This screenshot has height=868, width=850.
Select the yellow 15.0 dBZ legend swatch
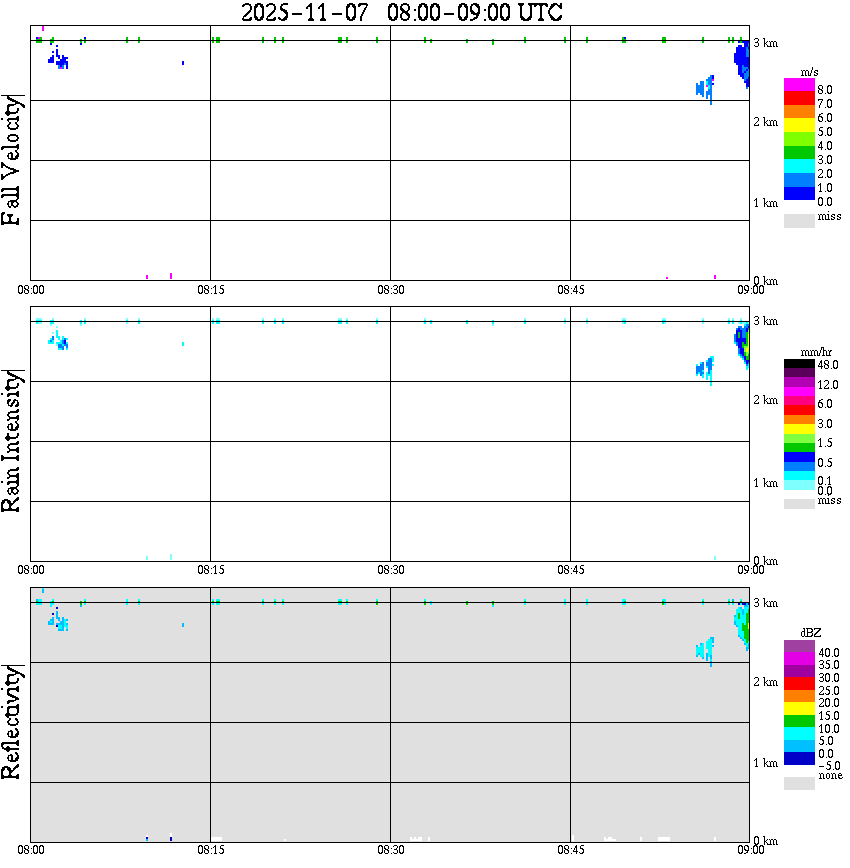(x=799, y=709)
